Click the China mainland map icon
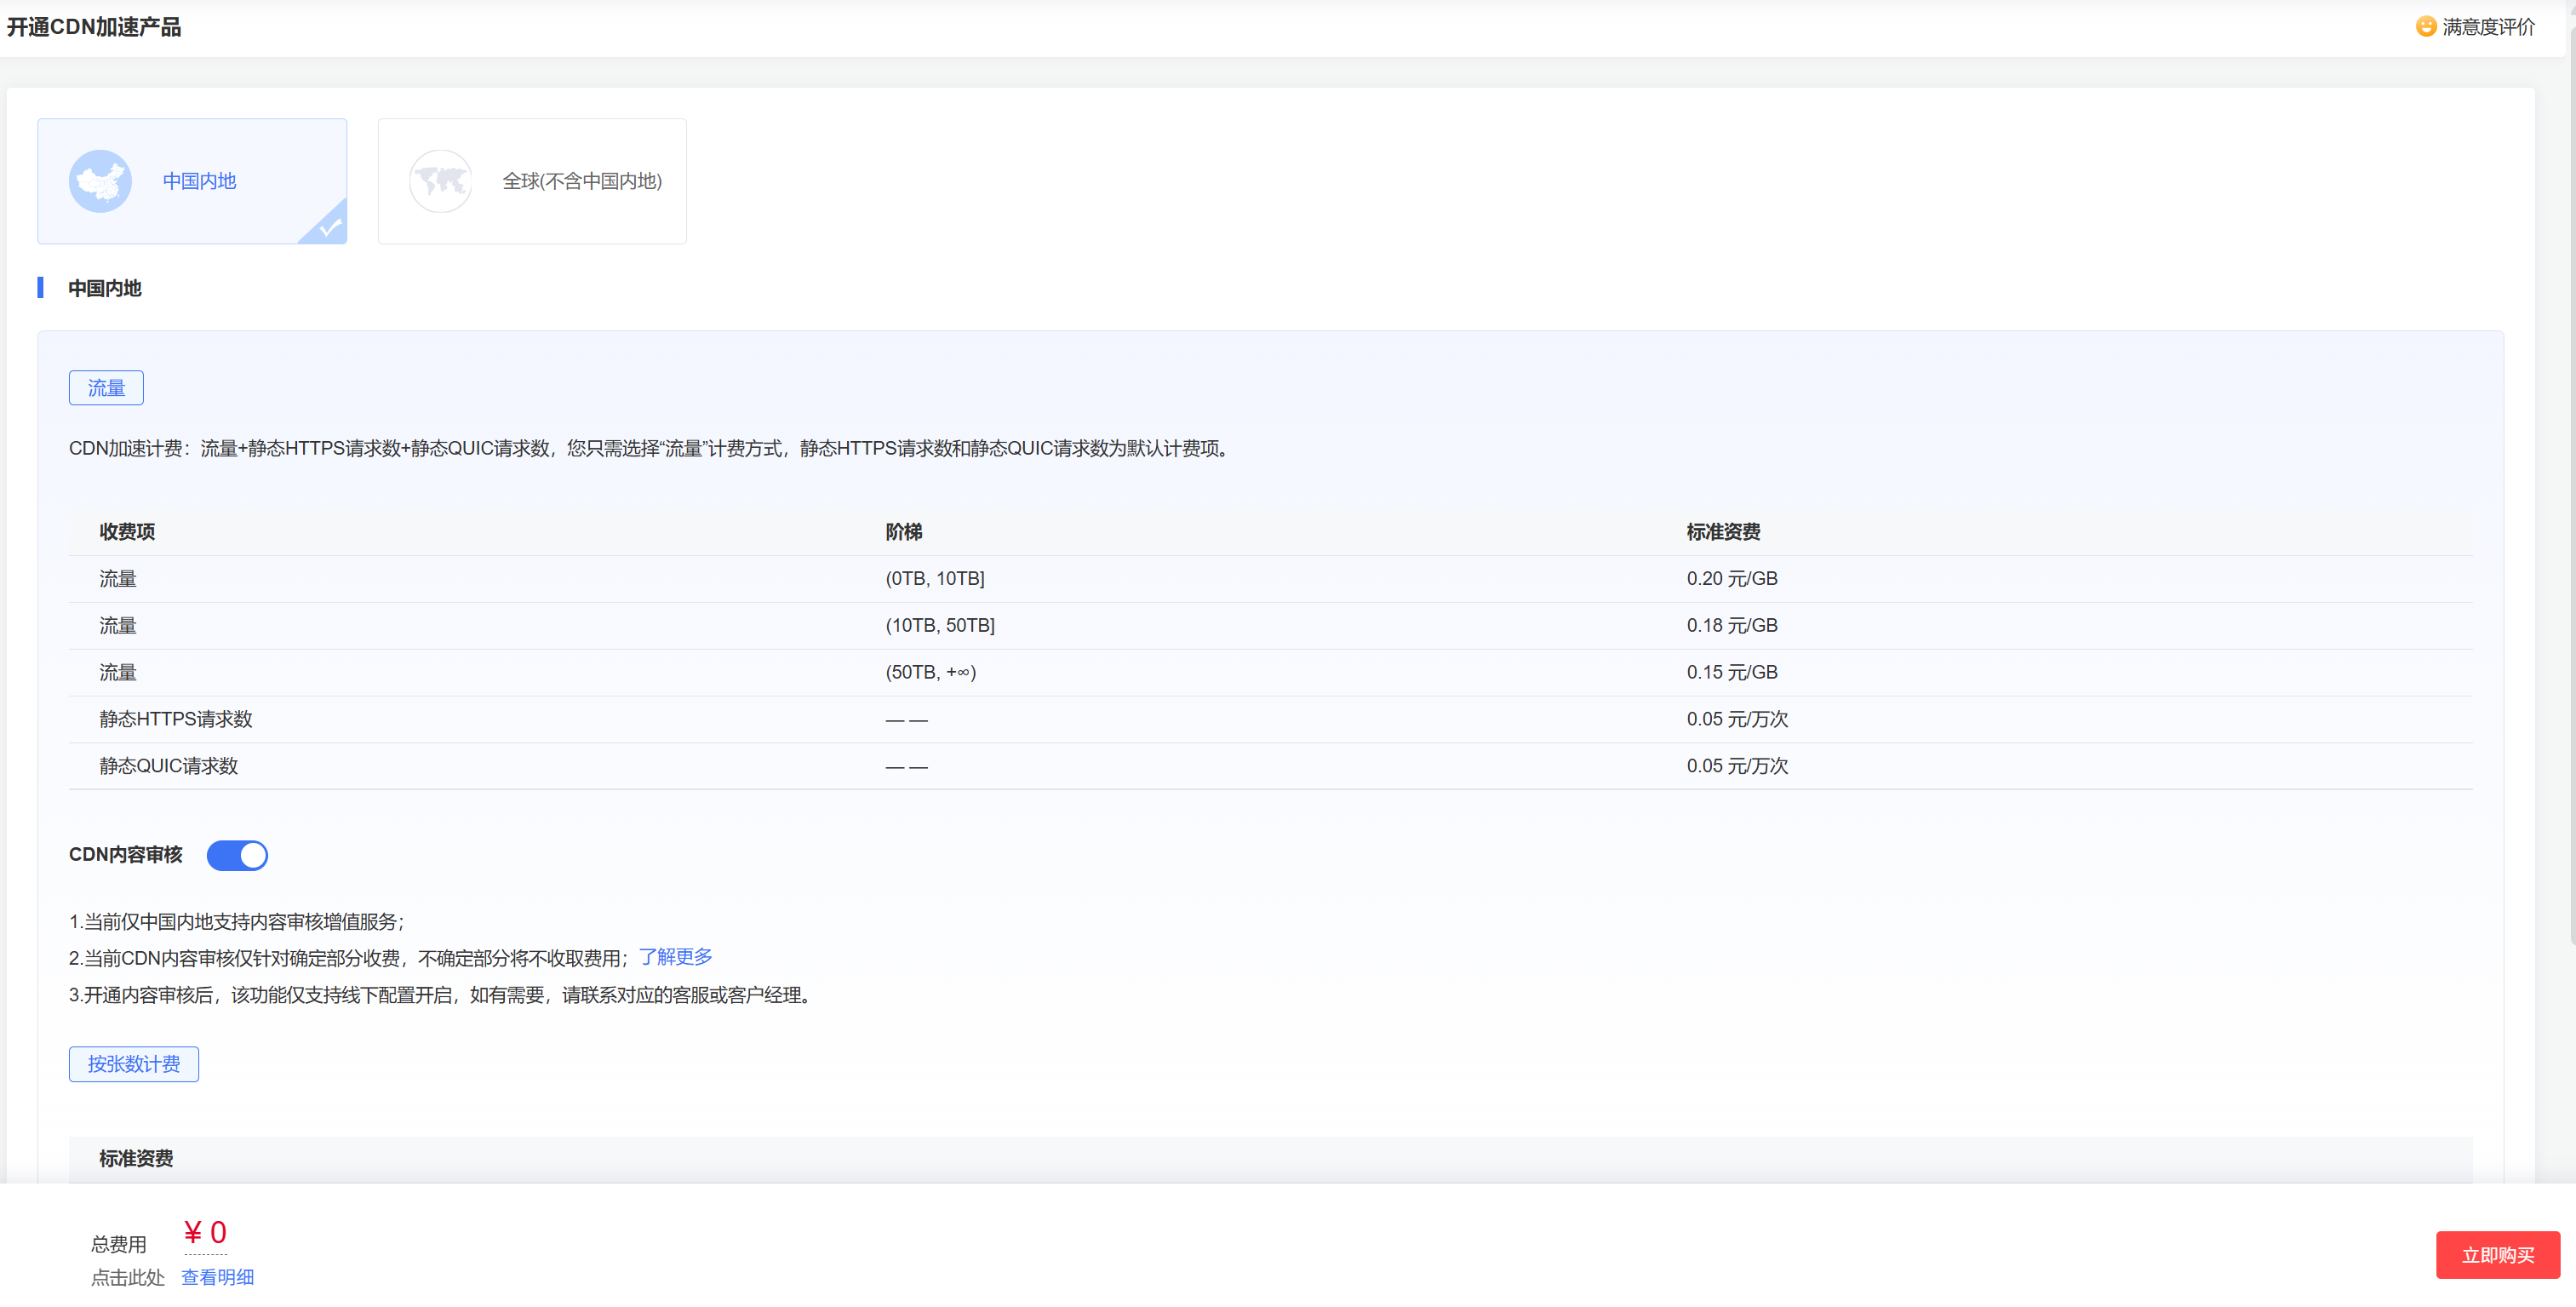Viewport: 2576px width, 1307px height. [100, 181]
